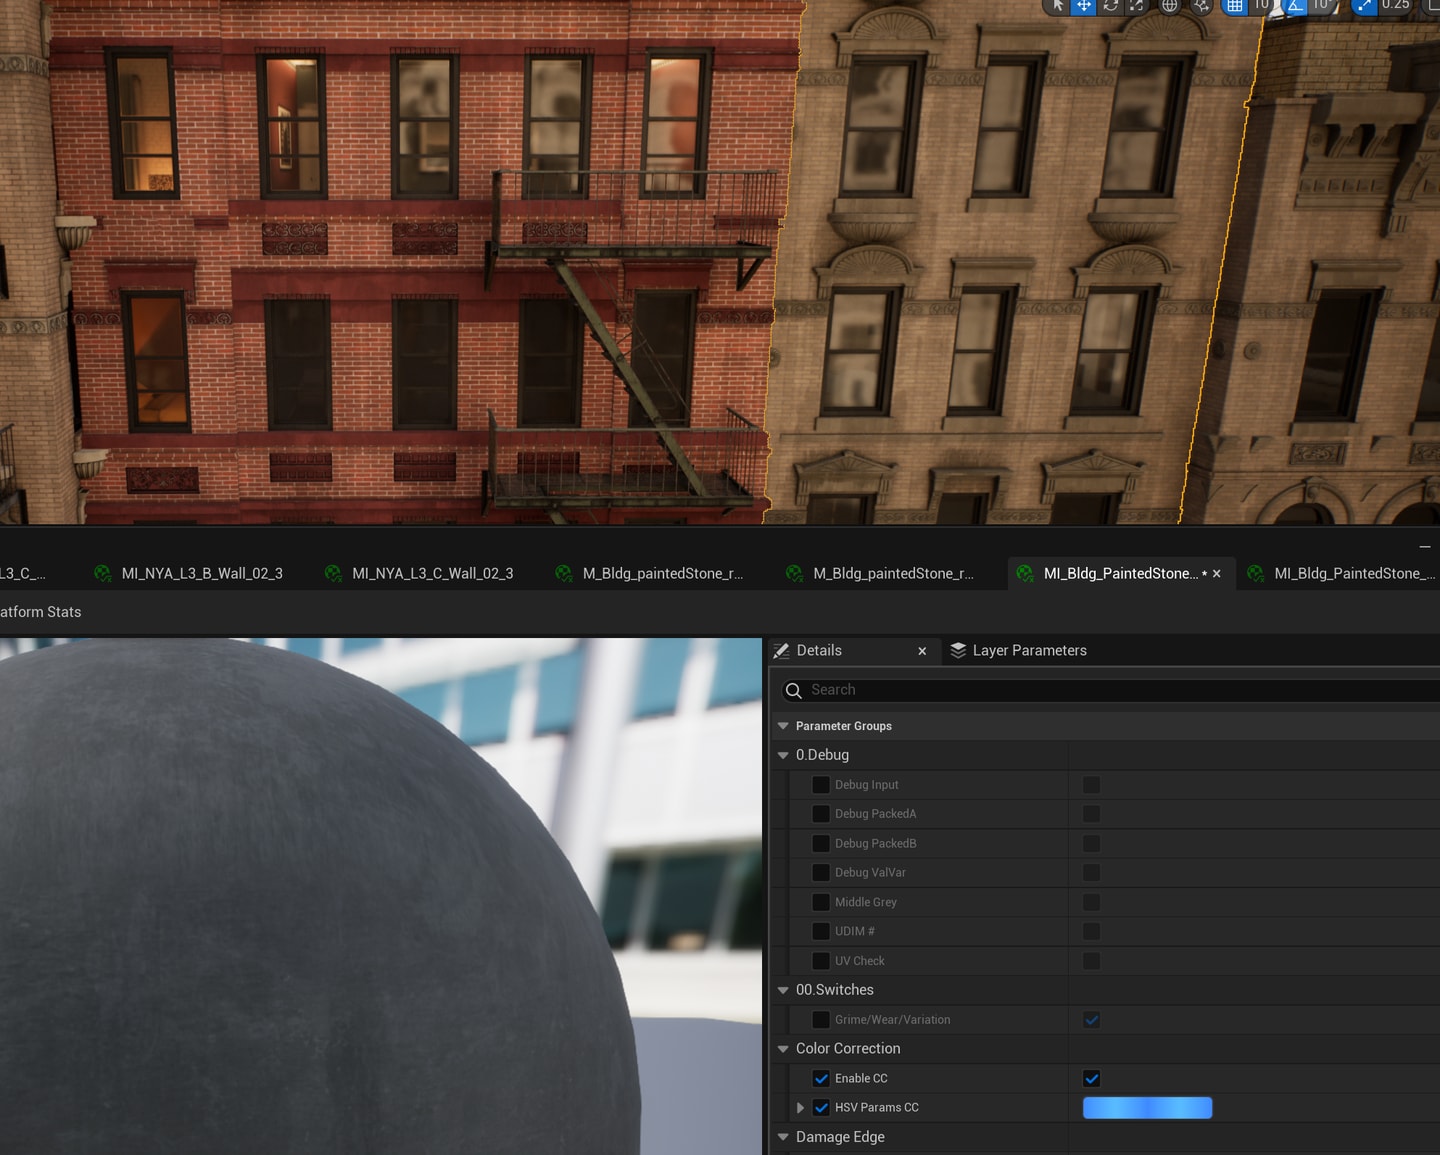Enable override checkbox beside Debug PackedA

coord(821,814)
